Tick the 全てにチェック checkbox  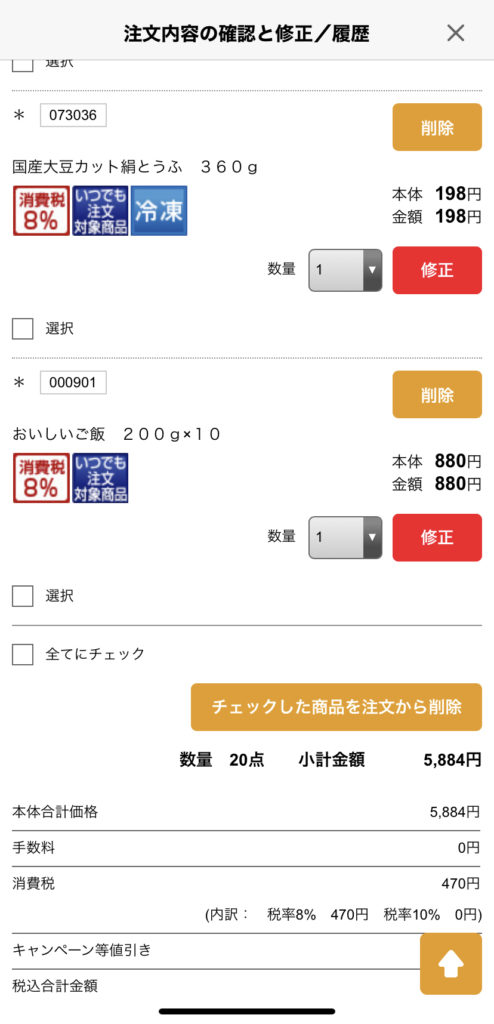23,654
